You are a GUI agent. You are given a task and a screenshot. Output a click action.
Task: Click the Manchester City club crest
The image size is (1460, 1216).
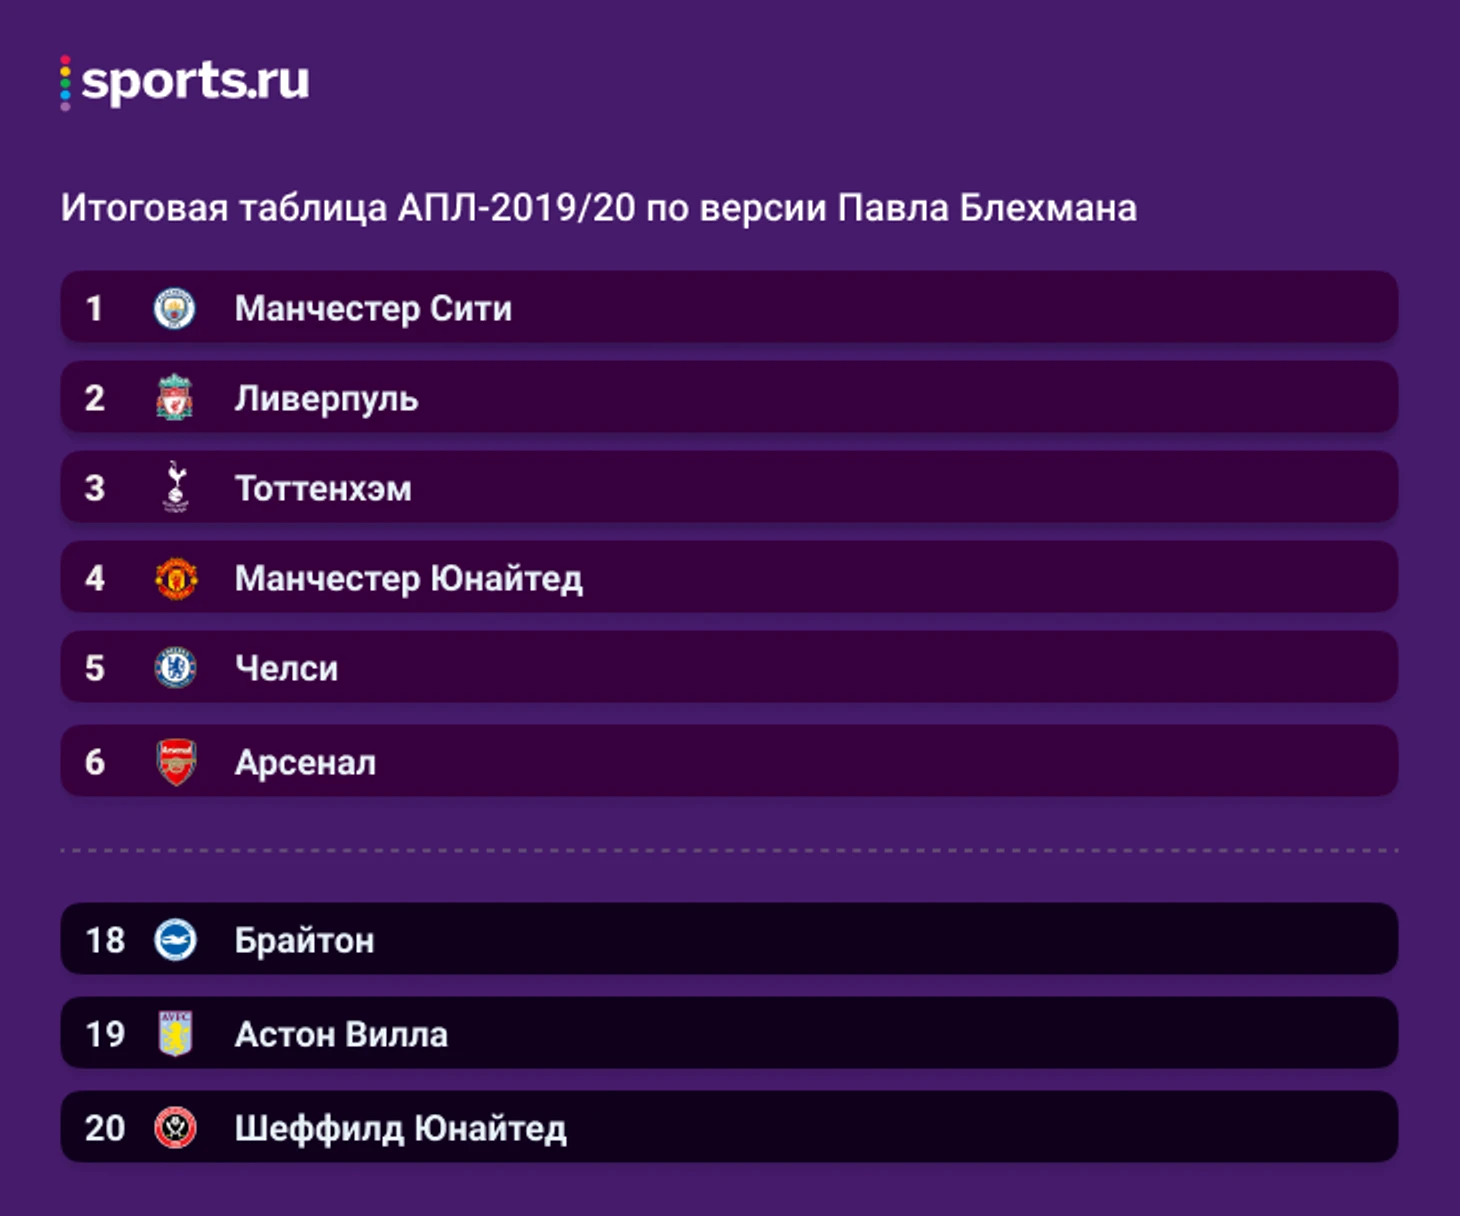[175, 308]
